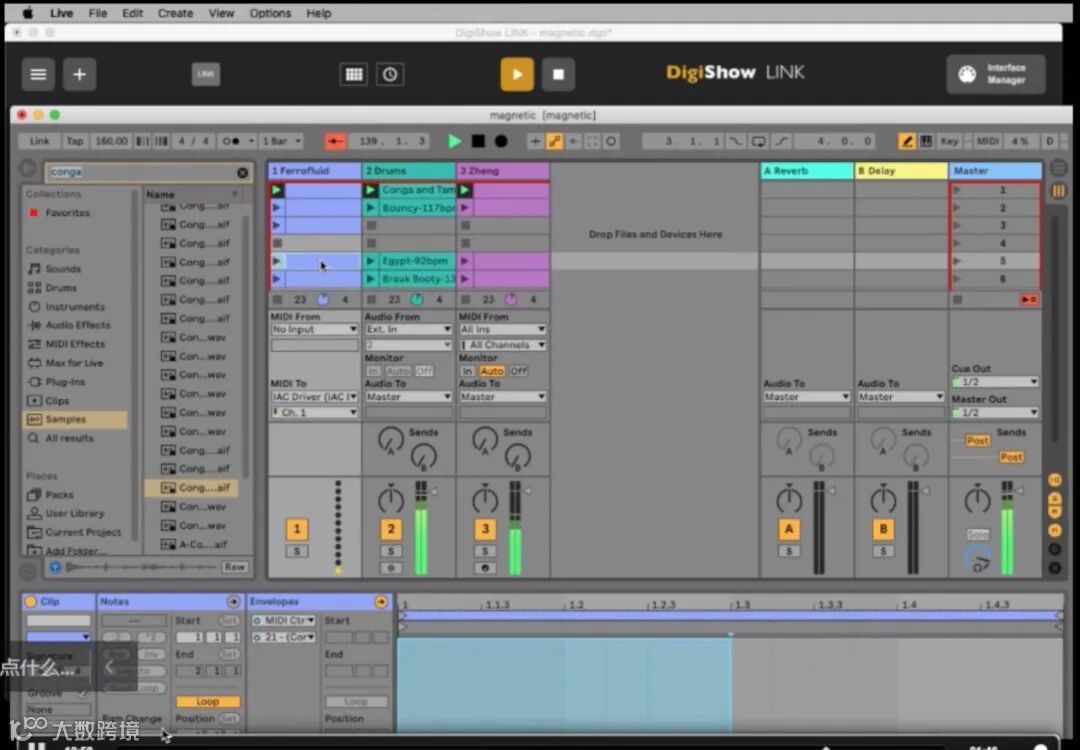Open the Cue Out 1/2 dropdown

tap(995, 382)
